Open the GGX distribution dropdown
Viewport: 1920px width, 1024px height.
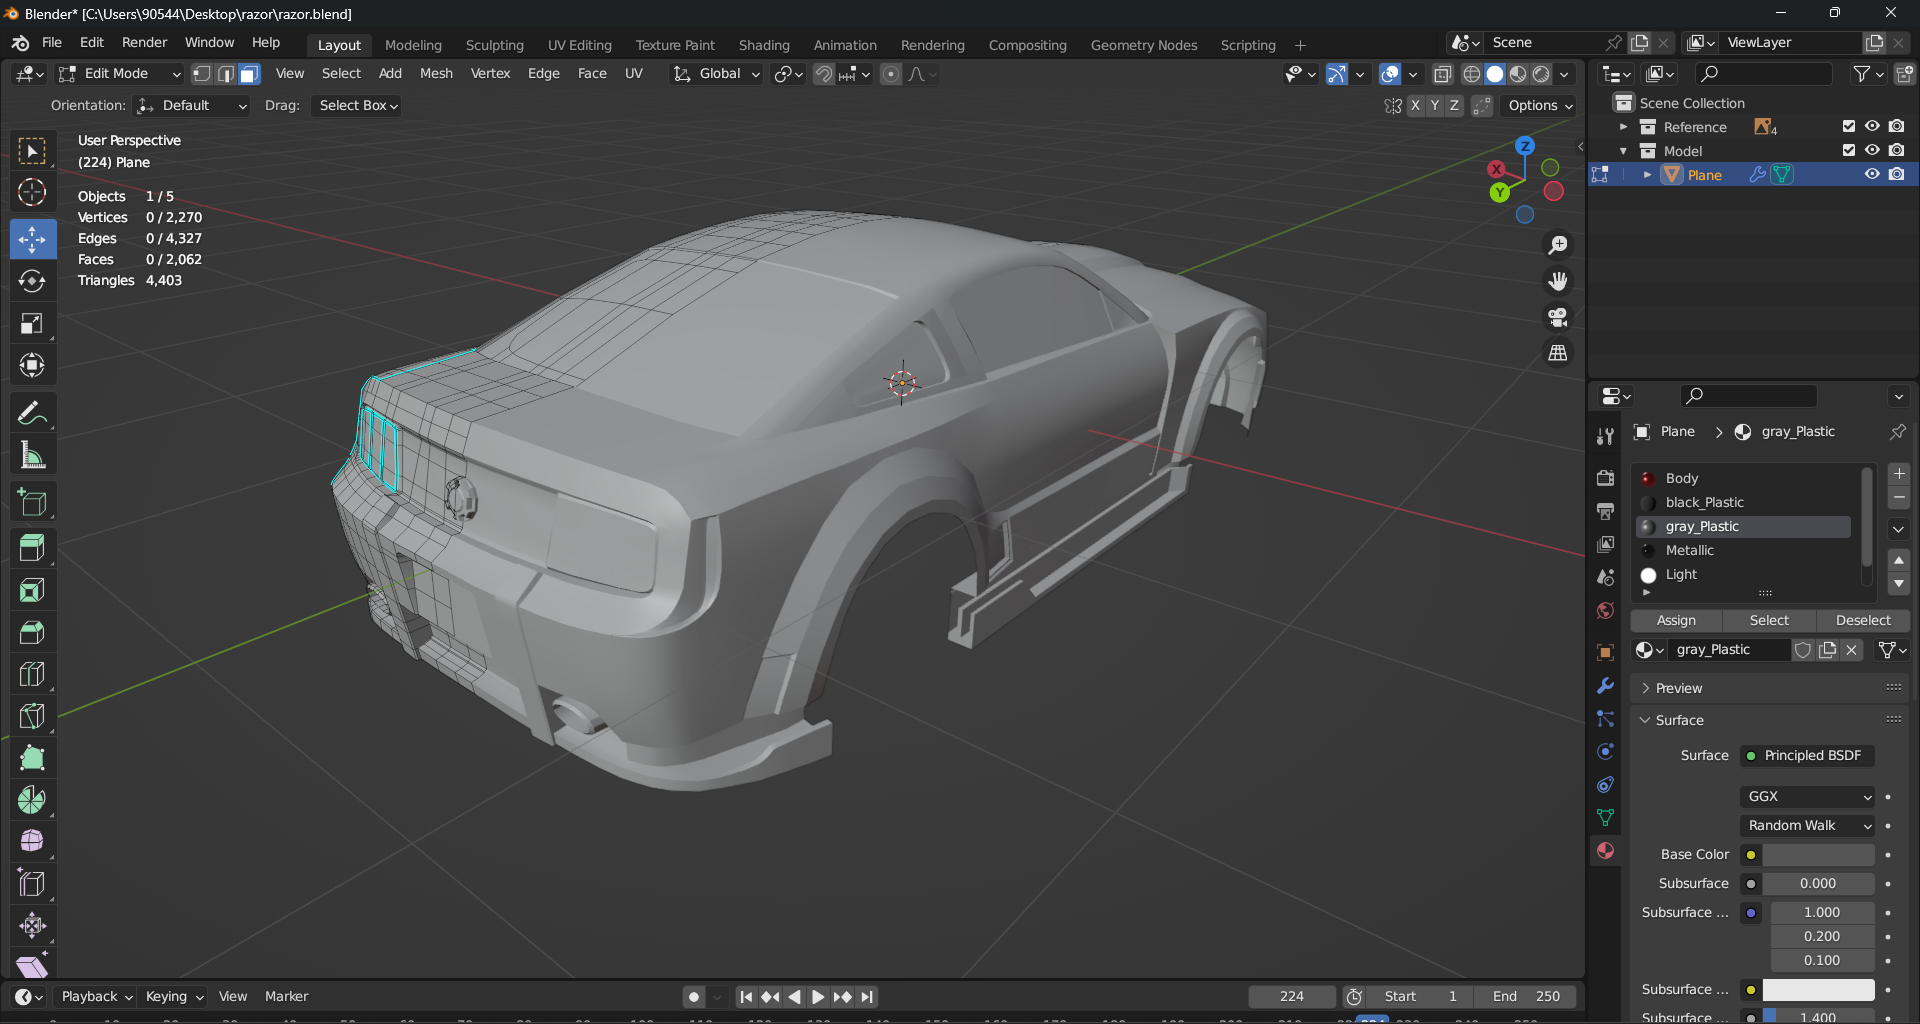tap(1808, 797)
